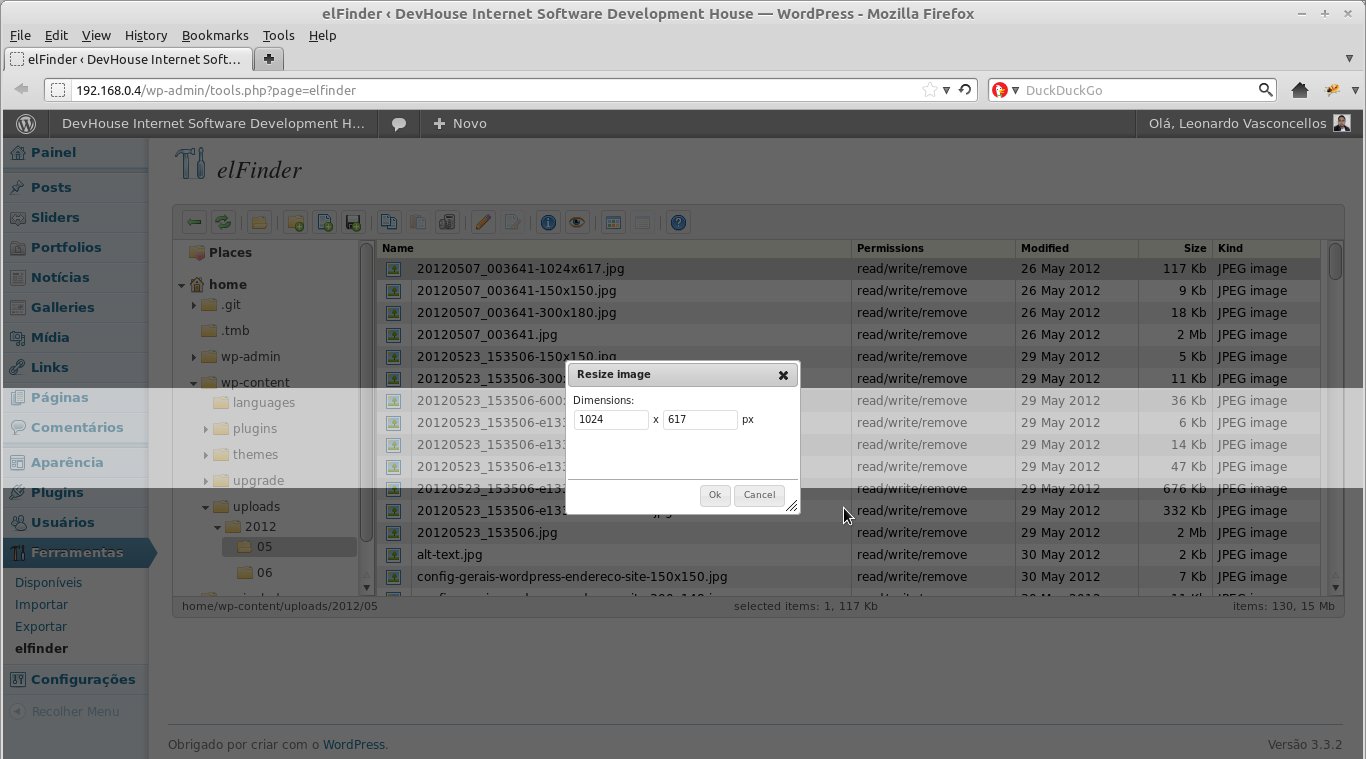This screenshot has width=1366, height=759.
Task: Open a new browser tab with plus button
Action: [269, 59]
